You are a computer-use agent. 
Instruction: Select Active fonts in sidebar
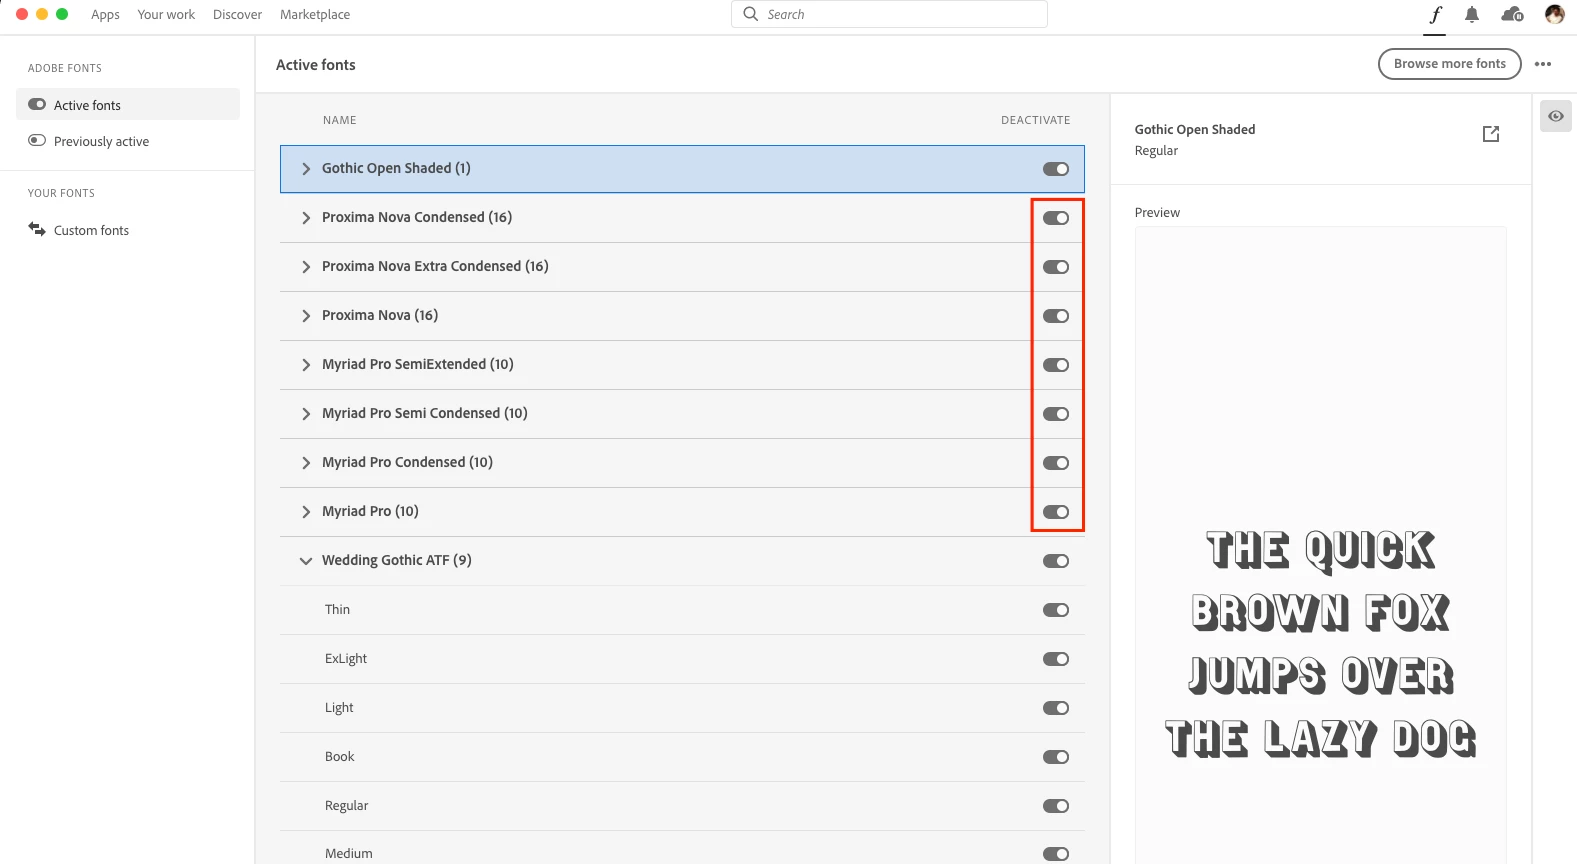coord(128,104)
